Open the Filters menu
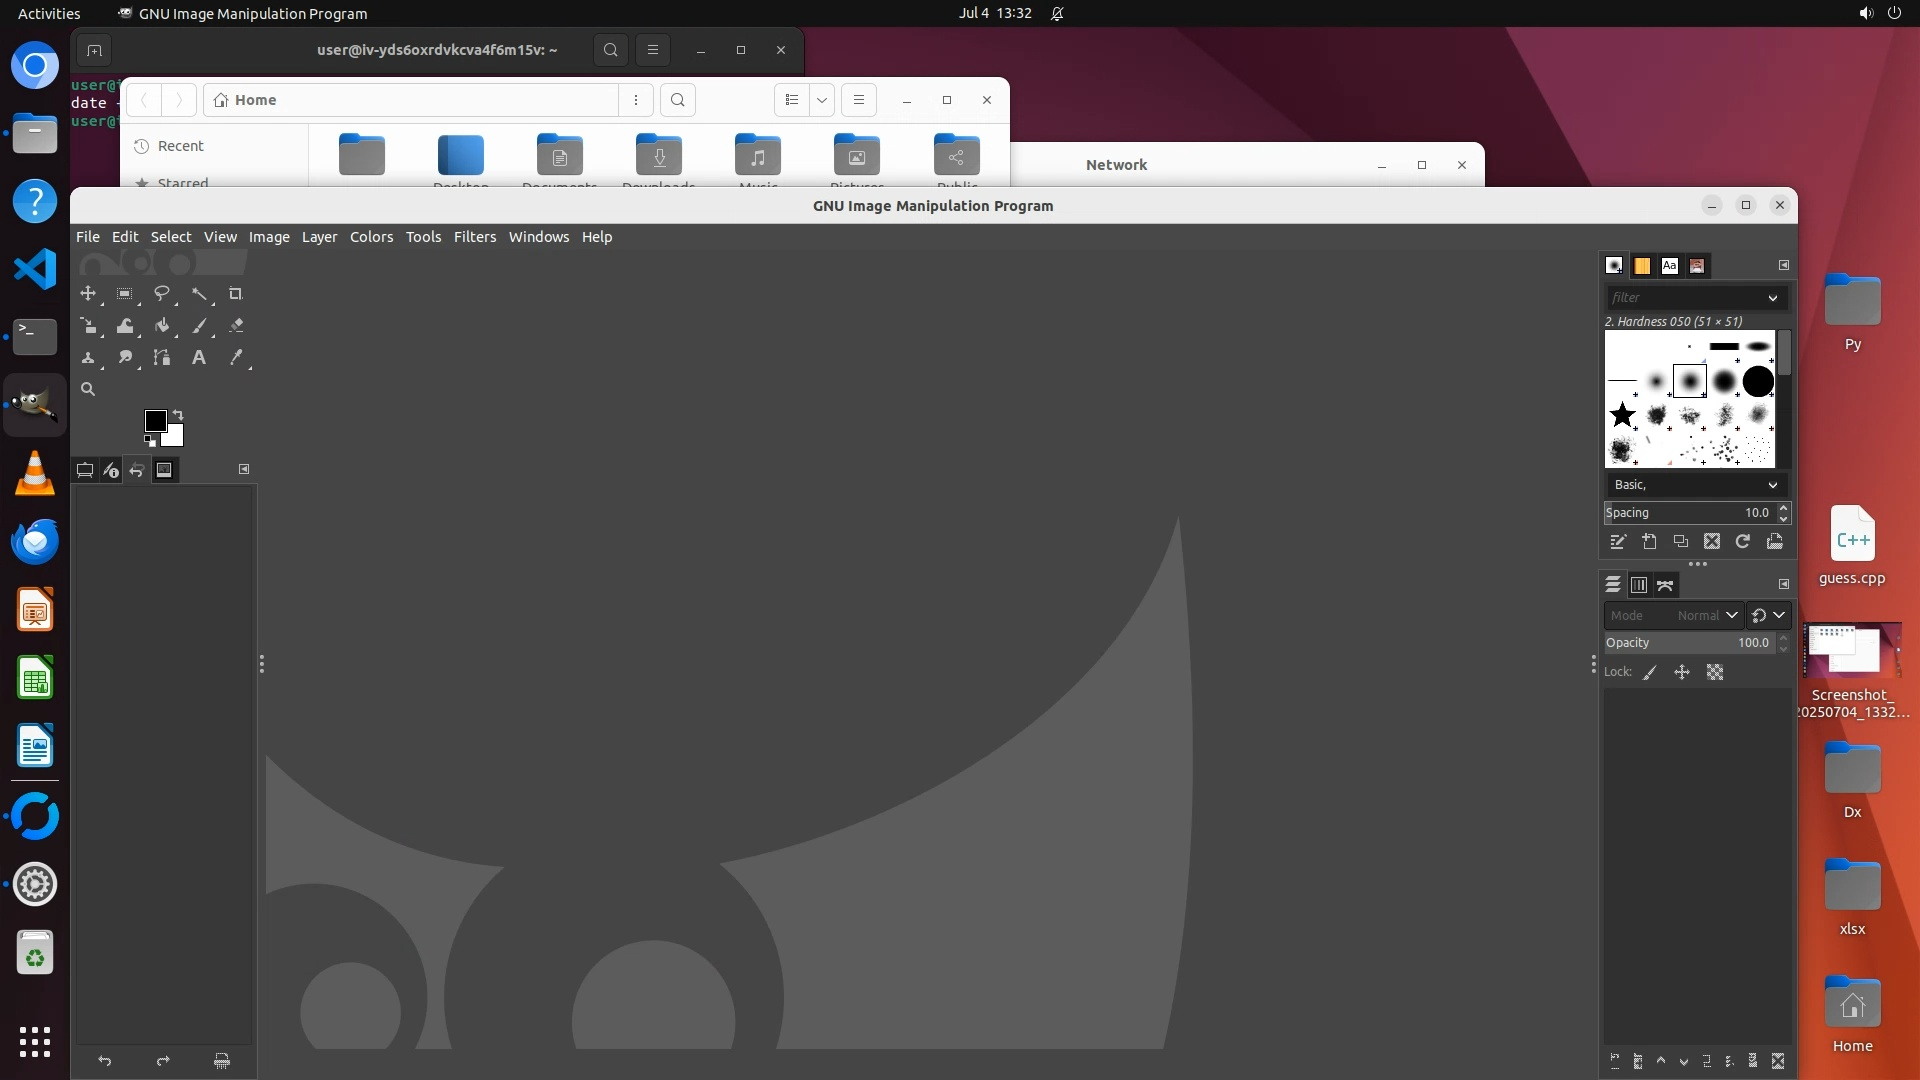 point(474,237)
